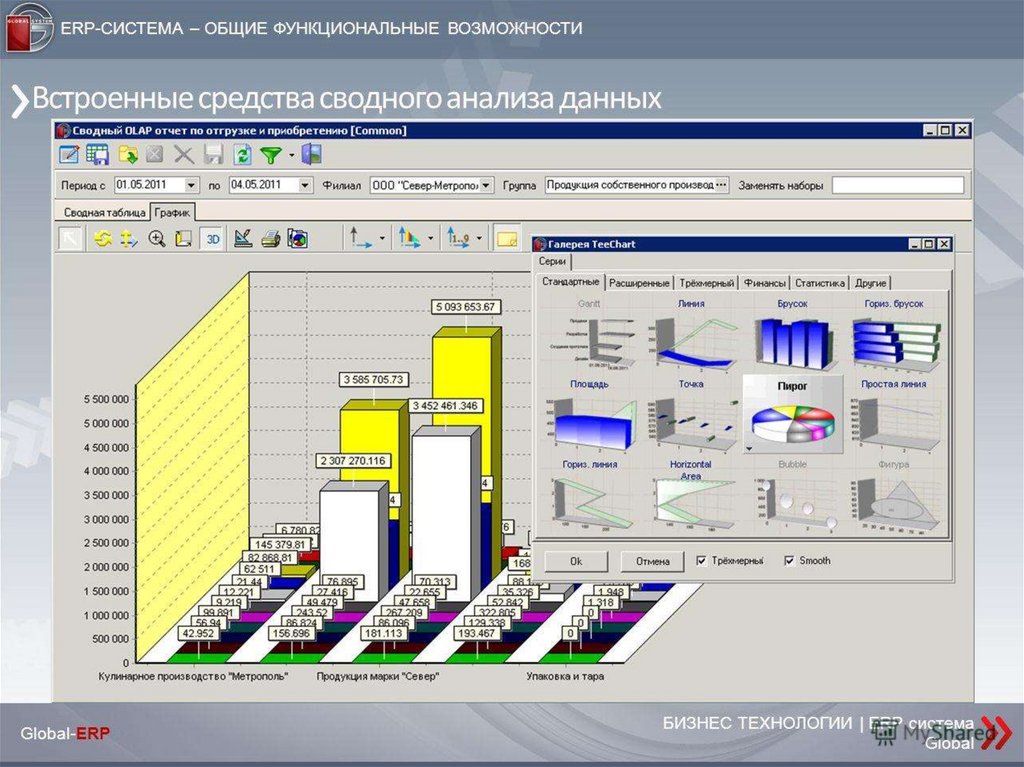
Task: Click the save table icon in top toolbar
Action: tap(97, 155)
